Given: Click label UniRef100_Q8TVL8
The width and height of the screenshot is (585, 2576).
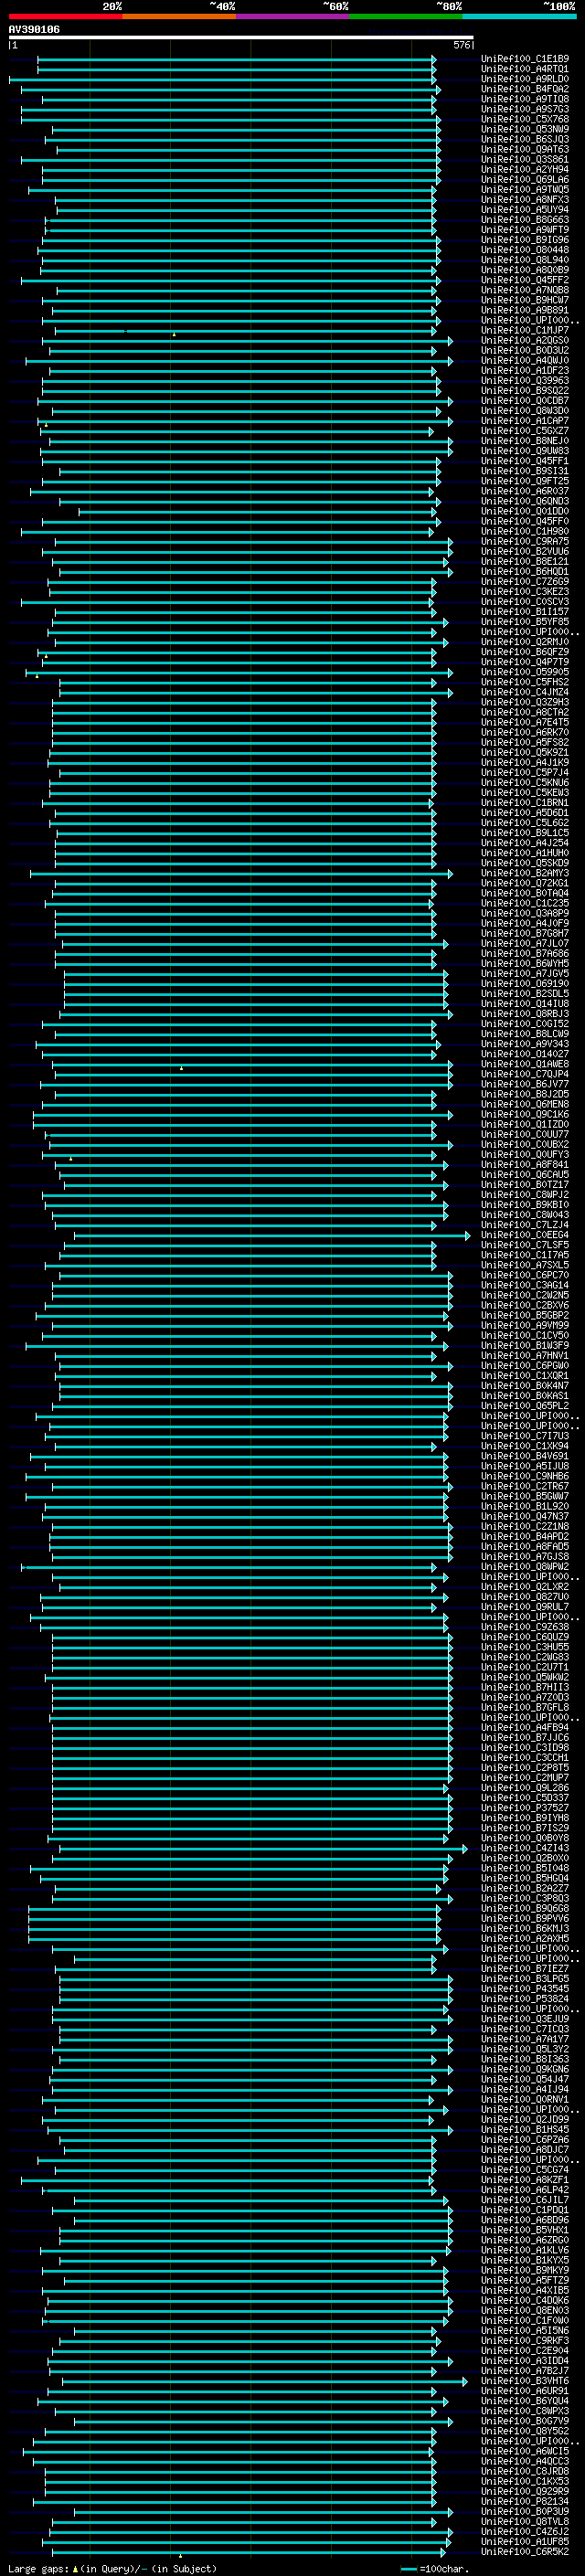Looking at the screenshot, I should pos(525,2521).
